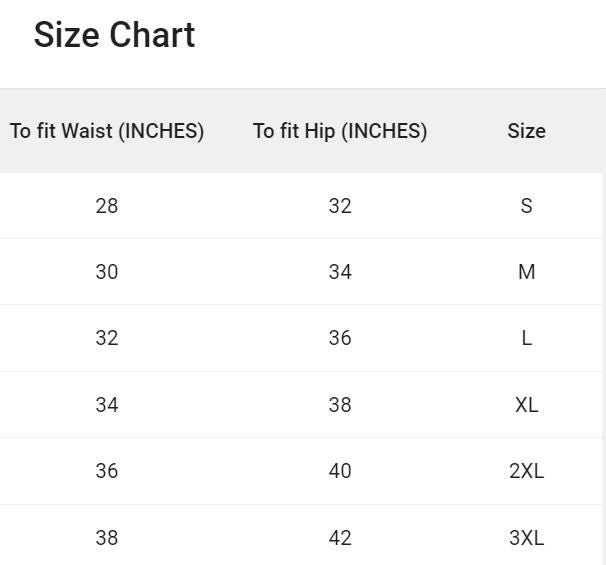This screenshot has height=565, width=606.
Task: Choose the XL size cell
Action: 526,405
